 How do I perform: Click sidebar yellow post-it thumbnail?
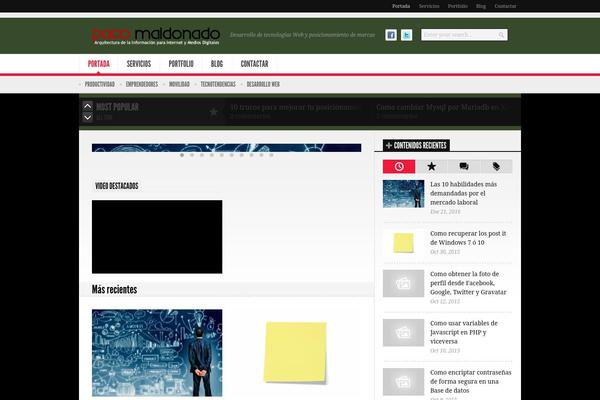coord(403,243)
